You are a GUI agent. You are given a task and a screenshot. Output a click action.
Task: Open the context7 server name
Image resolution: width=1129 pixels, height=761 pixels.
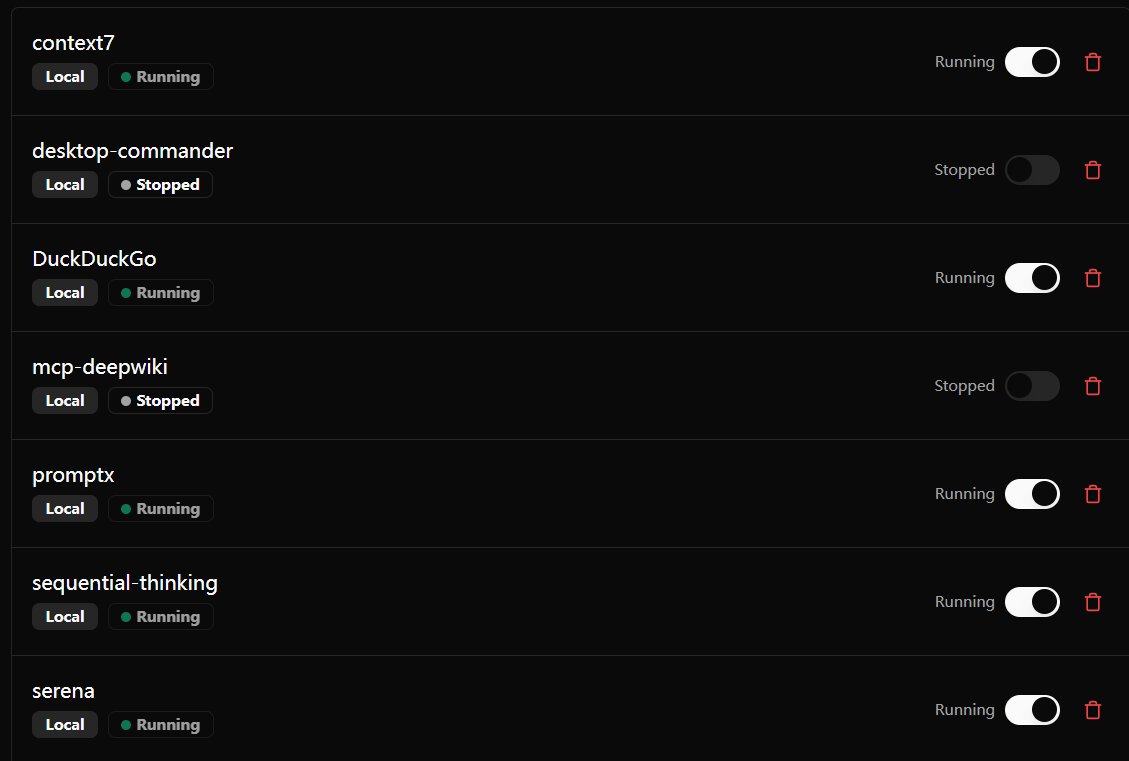(x=73, y=43)
